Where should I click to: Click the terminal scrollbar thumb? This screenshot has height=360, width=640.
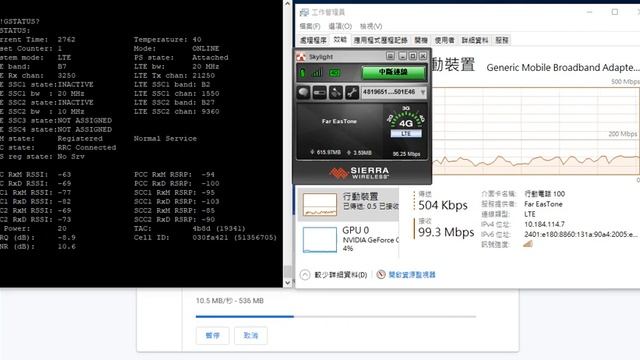tap(287, 271)
